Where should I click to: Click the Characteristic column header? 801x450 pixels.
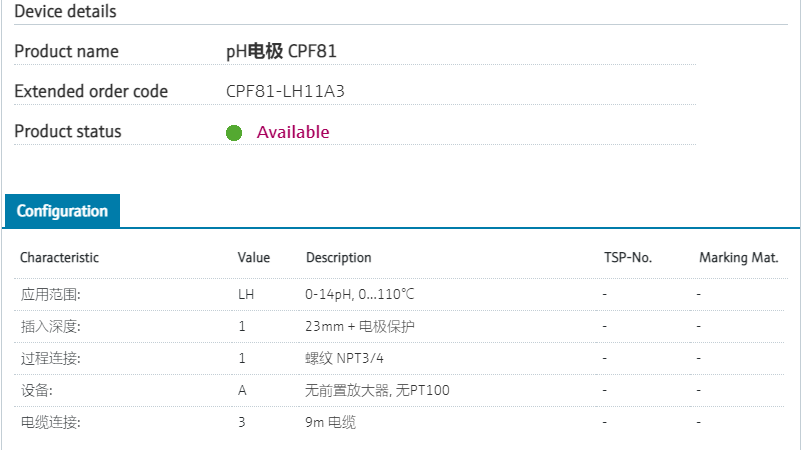59,258
